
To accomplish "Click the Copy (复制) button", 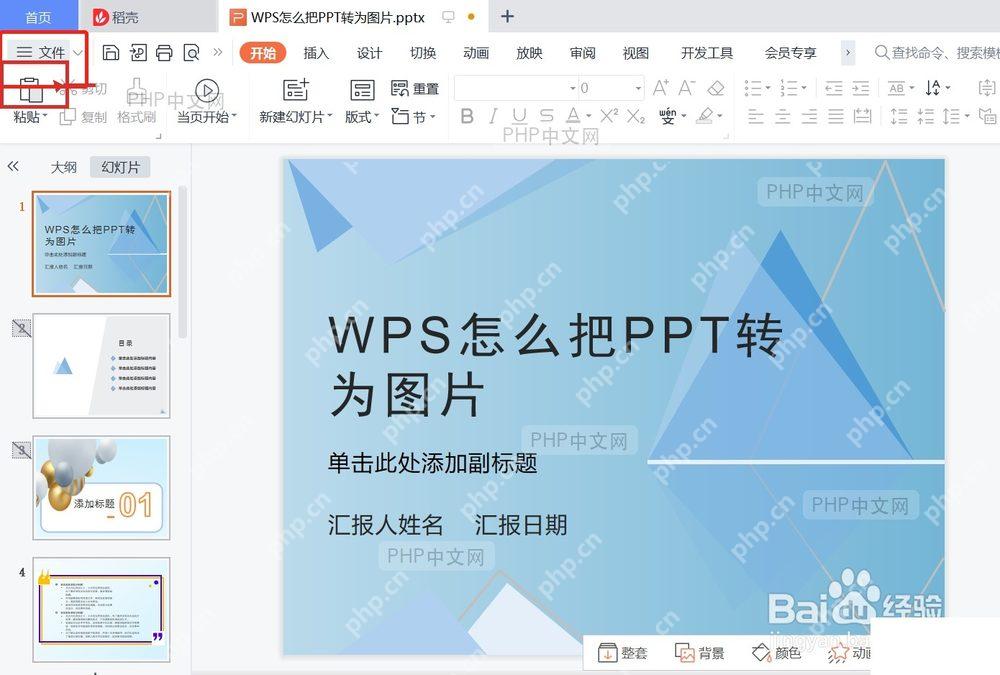I will [x=84, y=117].
